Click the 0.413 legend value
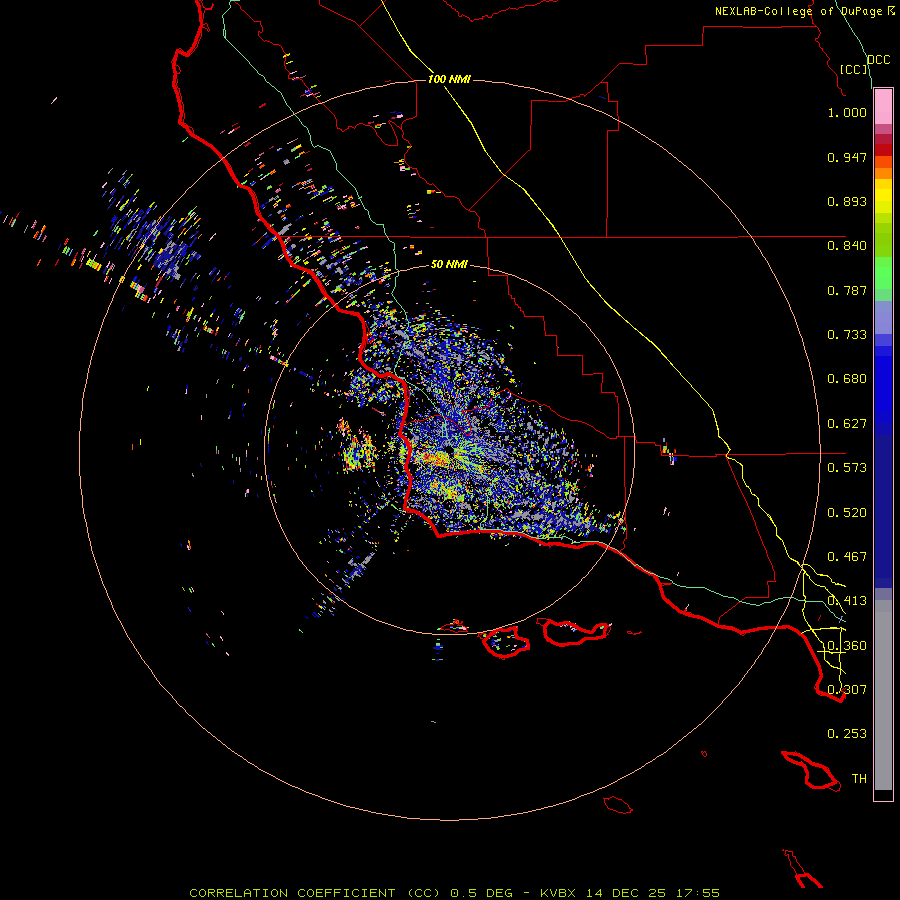Screen dimensions: 900x900 pyautogui.click(x=847, y=601)
